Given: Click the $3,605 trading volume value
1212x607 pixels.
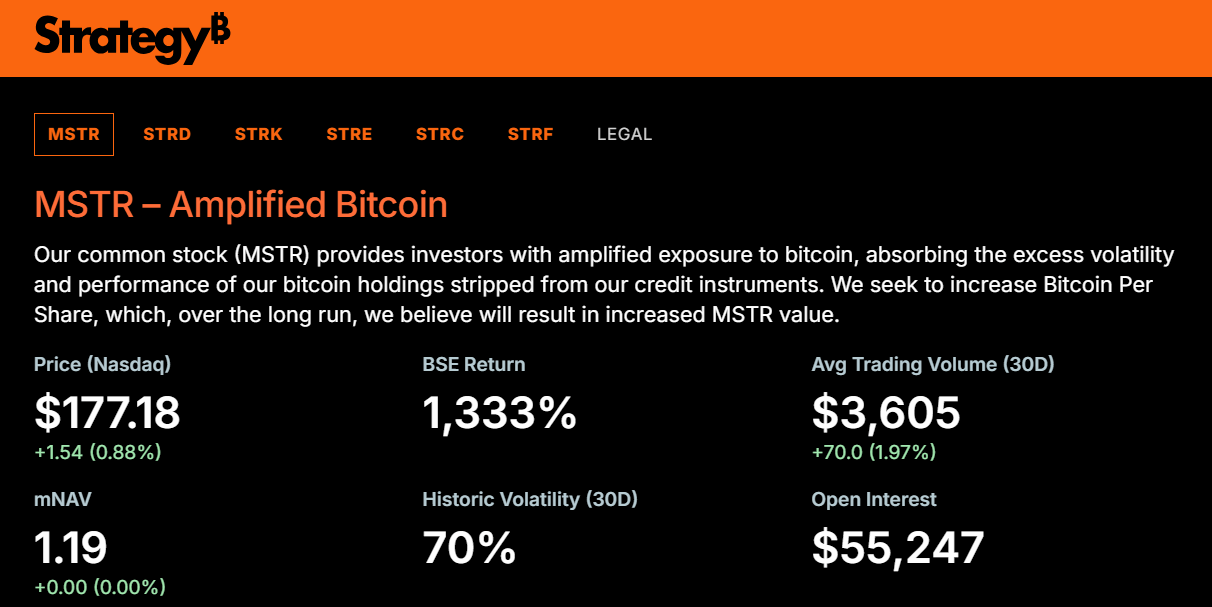Looking at the screenshot, I should click(886, 412).
